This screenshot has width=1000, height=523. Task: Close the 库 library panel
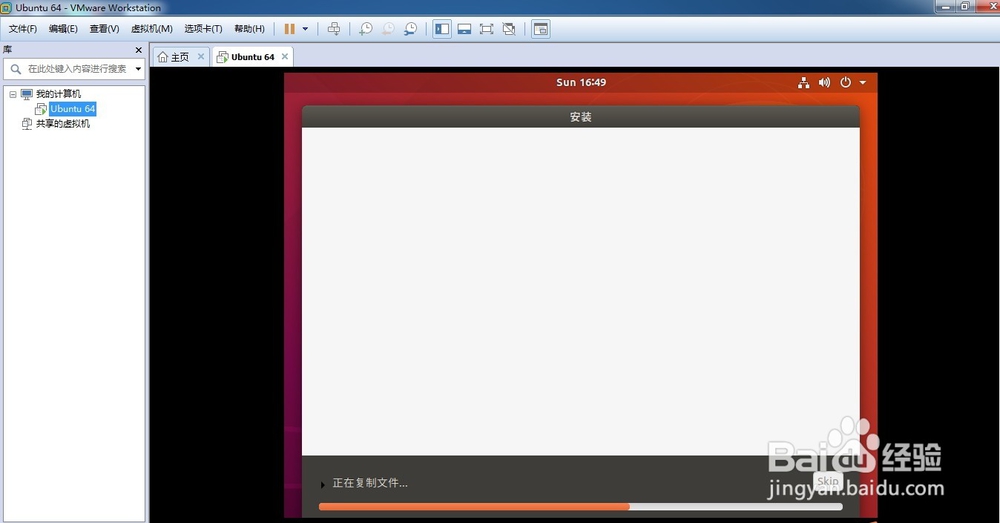(138, 50)
